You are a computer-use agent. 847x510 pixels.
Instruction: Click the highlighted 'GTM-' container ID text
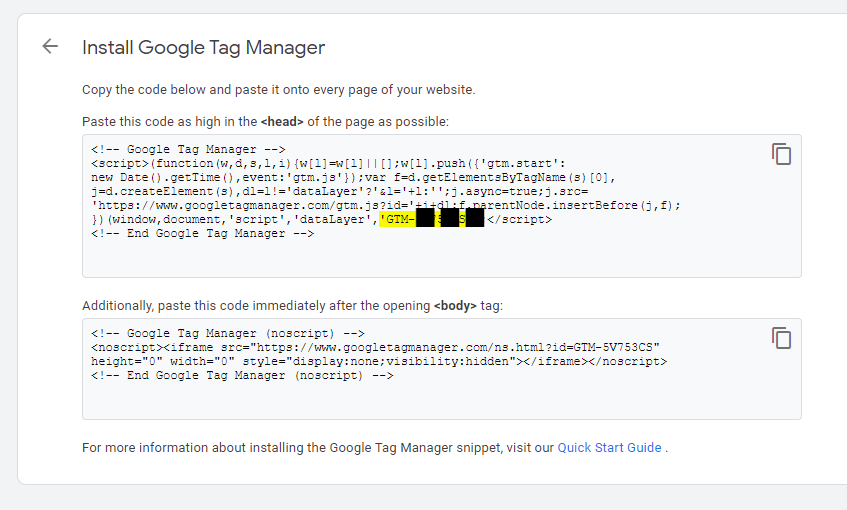(x=432, y=219)
